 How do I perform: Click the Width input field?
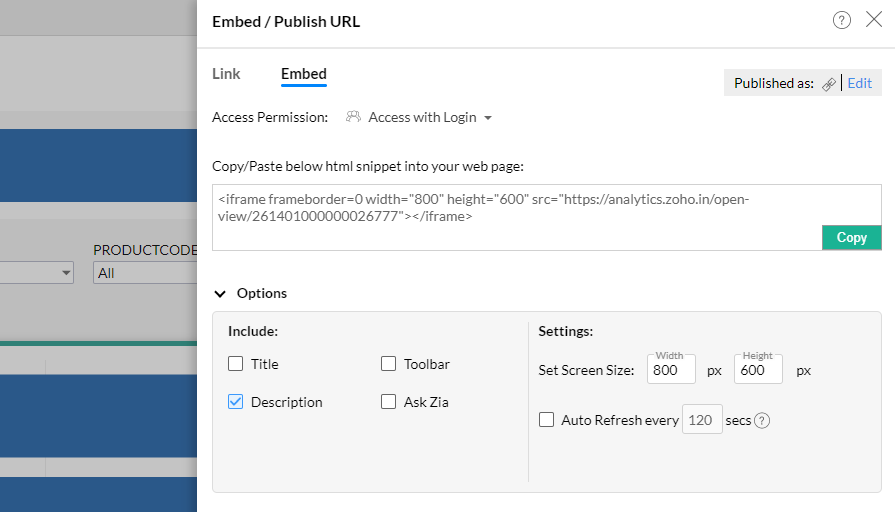click(671, 370)
